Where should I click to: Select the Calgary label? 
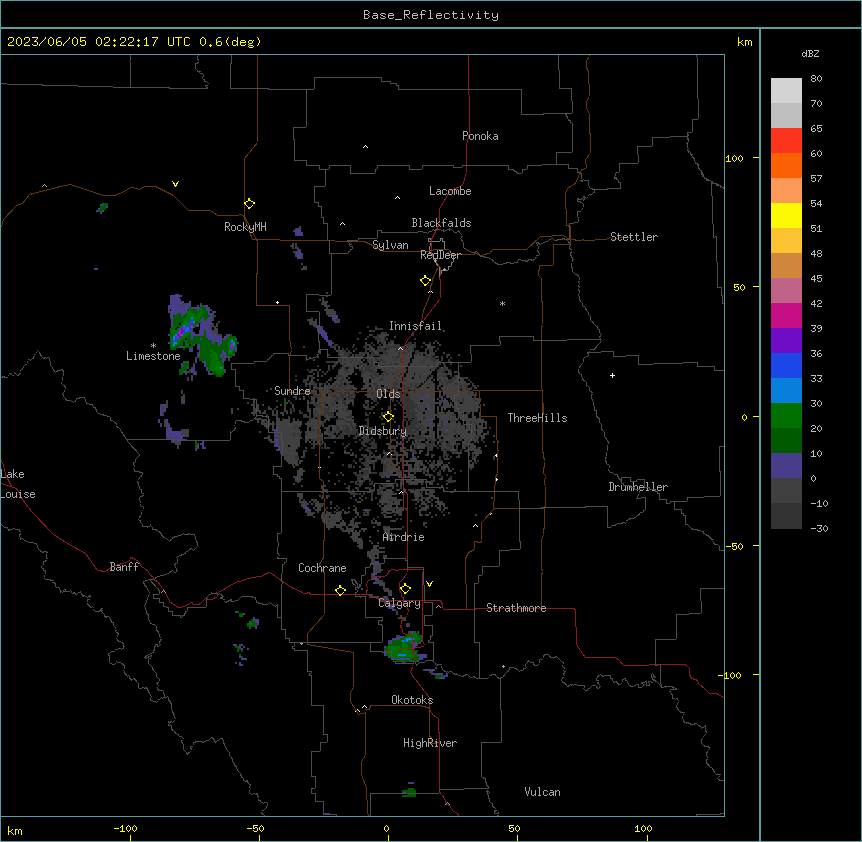click(x=399, y=603)
